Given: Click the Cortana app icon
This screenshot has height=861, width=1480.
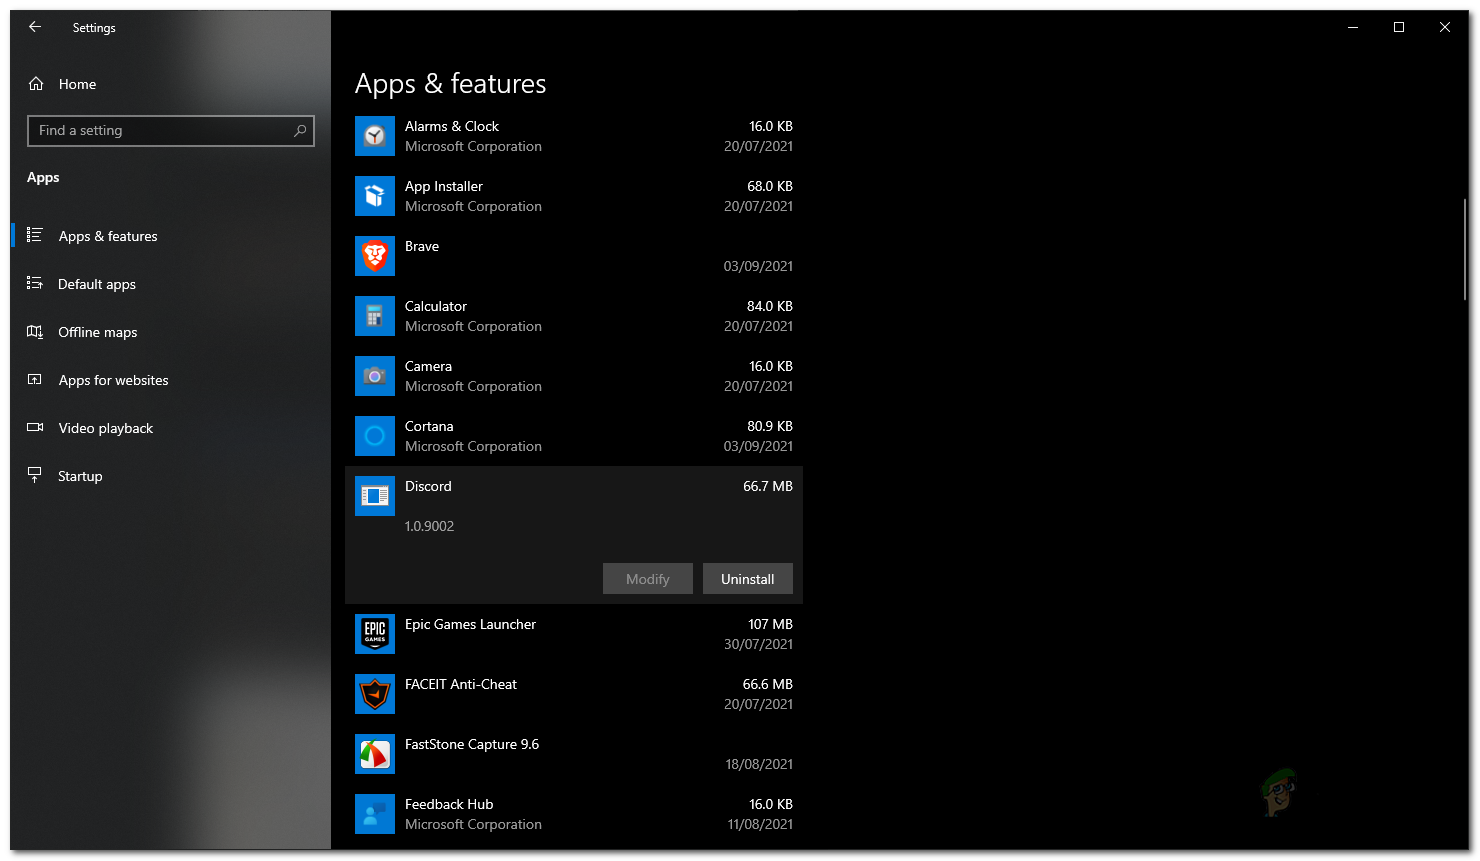Looking at the screenshot, I should click(375, 436).
